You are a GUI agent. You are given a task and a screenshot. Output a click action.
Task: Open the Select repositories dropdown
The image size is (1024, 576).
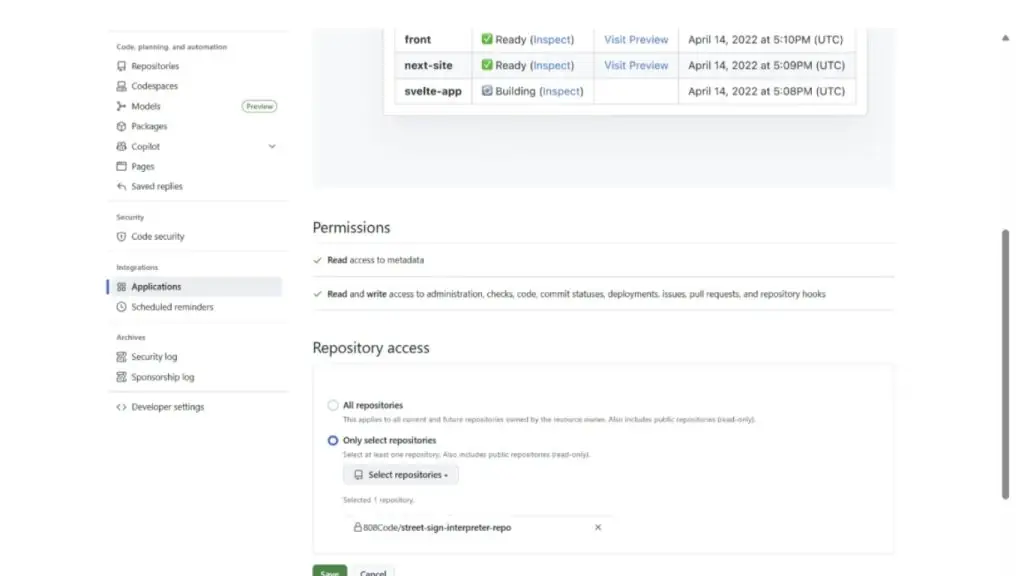(400, 475)
